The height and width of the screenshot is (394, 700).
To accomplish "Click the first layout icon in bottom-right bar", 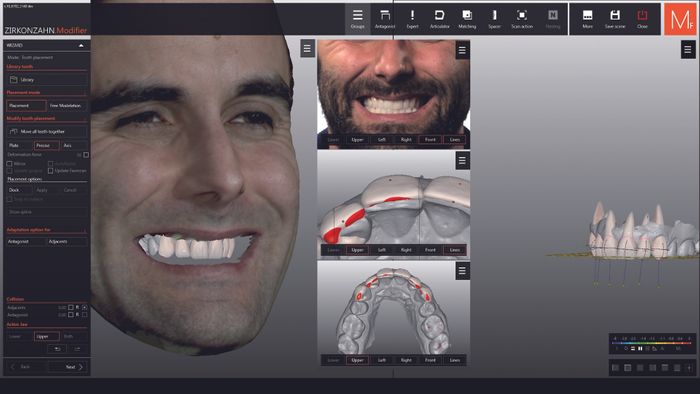I will 616,368.
